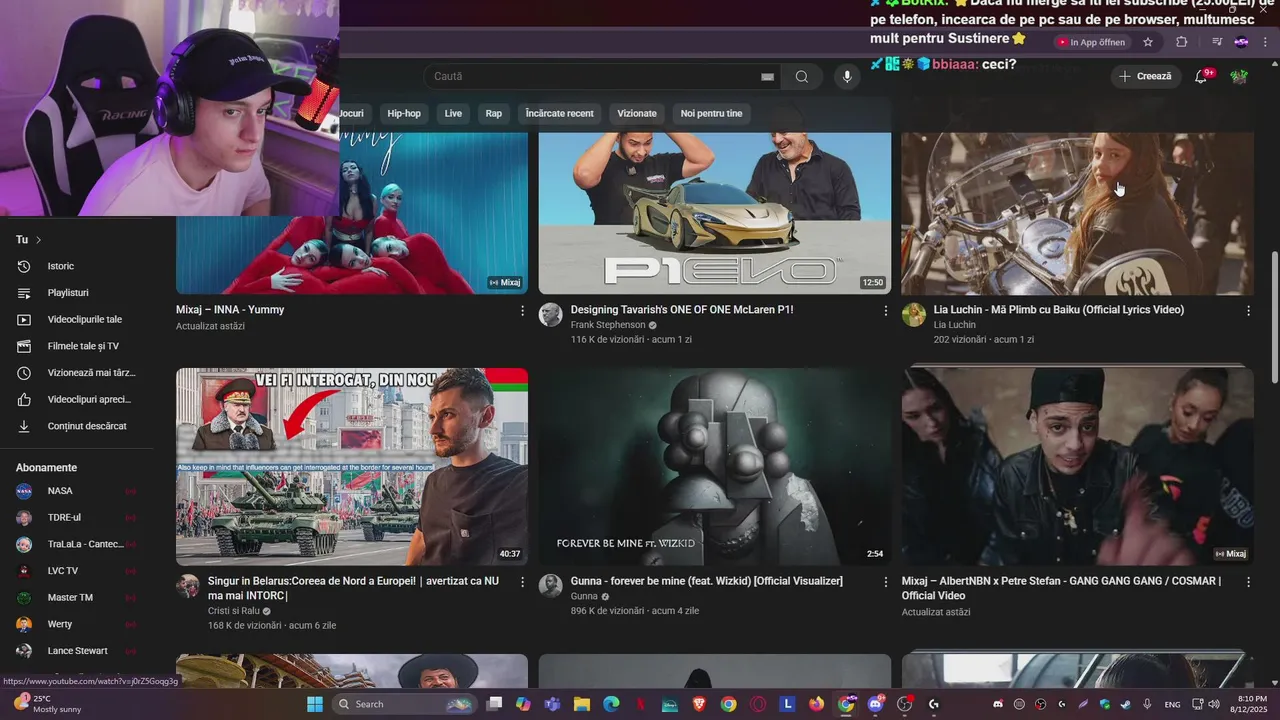The height and width of the screenshot is (720, 1280).
Task: Click the In App öffnen button
Action: click(1091, 42)
